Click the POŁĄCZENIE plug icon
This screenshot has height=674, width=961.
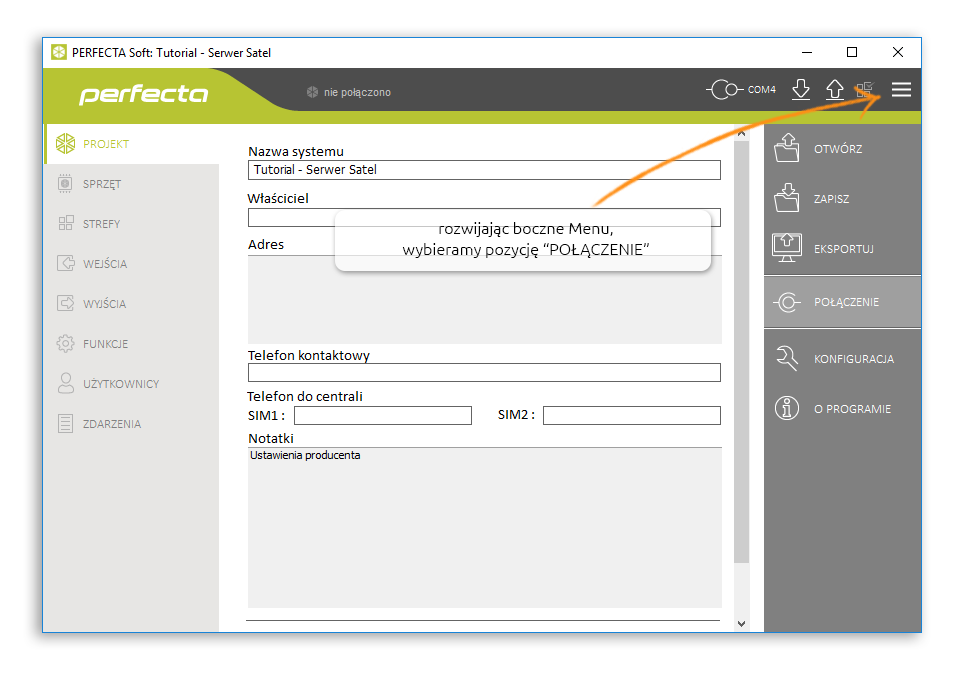[787, 302]
